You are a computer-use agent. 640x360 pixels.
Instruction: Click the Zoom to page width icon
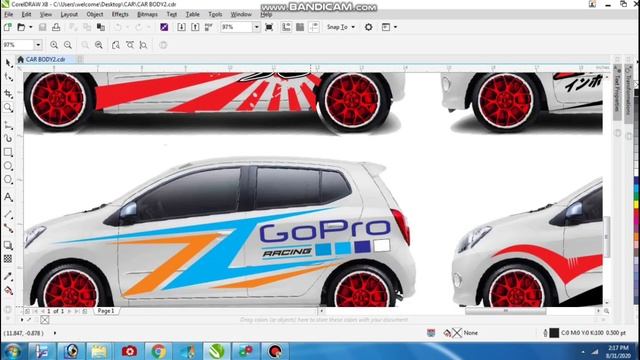pos(130,45)
